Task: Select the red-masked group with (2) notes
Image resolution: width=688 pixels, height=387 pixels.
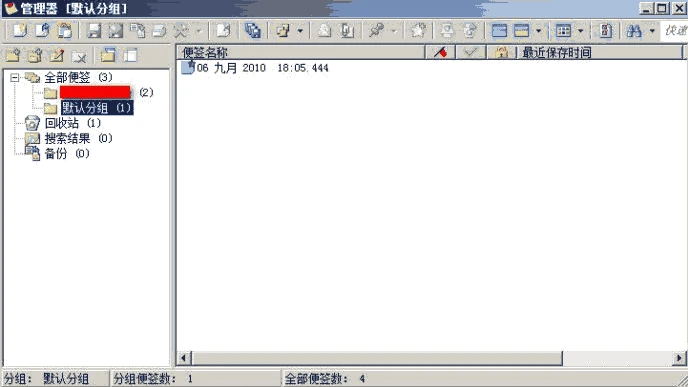Action: point(107,93)
